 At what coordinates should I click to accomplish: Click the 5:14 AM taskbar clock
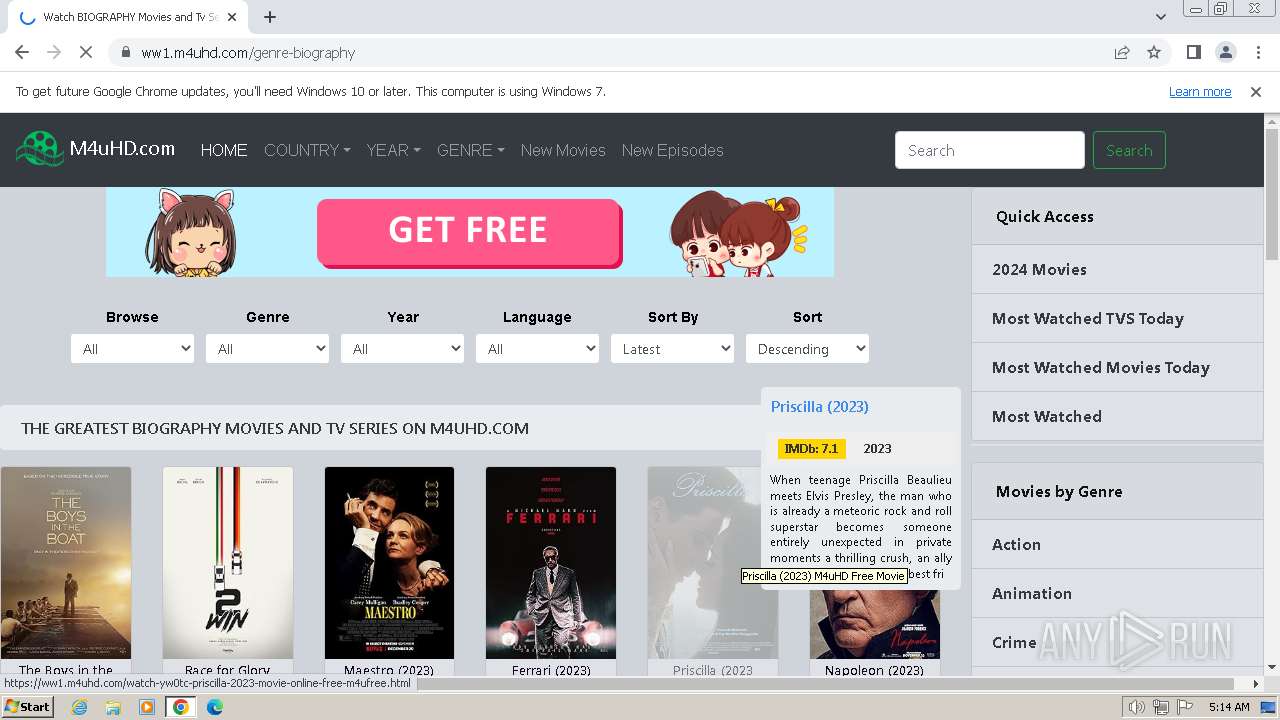click(1229, 707)
